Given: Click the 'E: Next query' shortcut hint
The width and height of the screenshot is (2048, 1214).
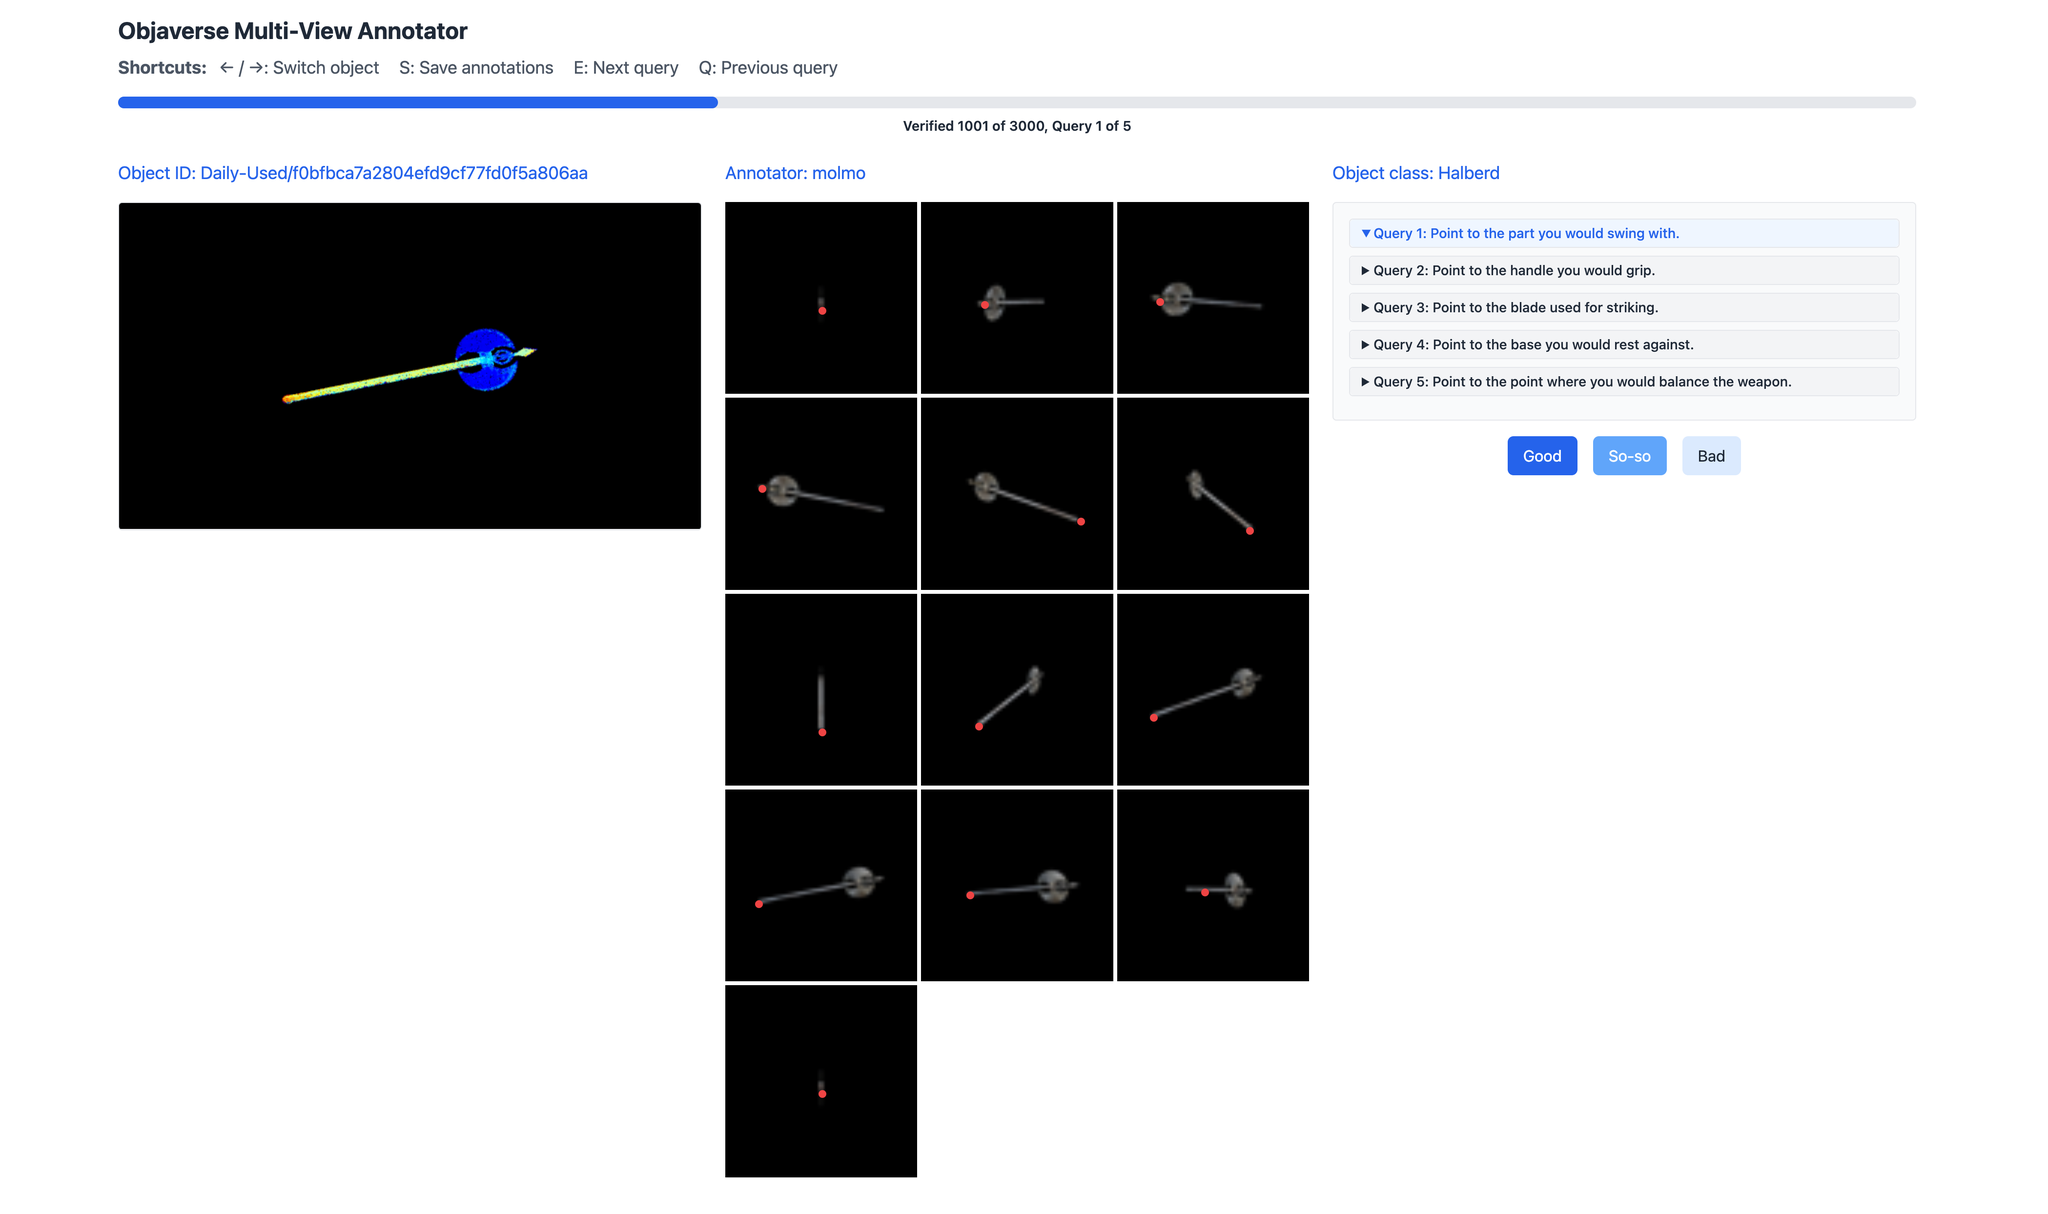Looking at the screenshot, I should (x=626, y=68).
